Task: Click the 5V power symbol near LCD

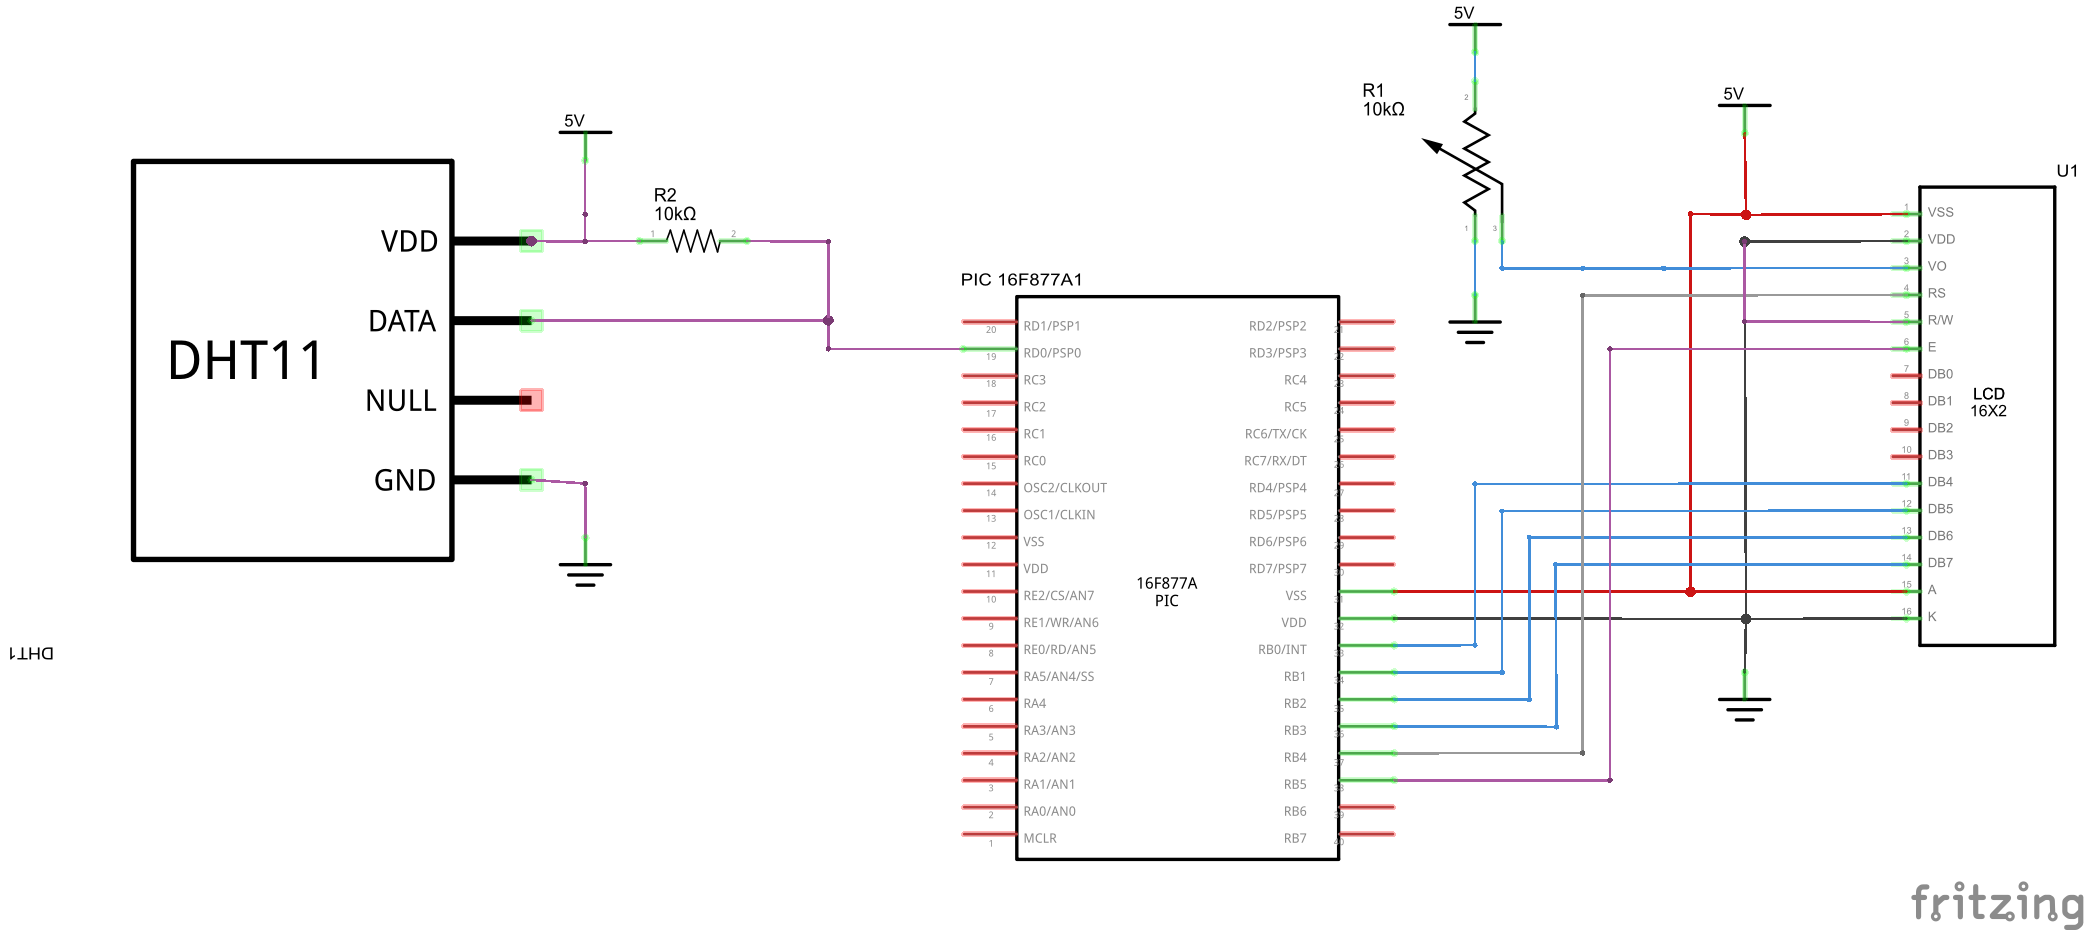Action: point(1745,111)
